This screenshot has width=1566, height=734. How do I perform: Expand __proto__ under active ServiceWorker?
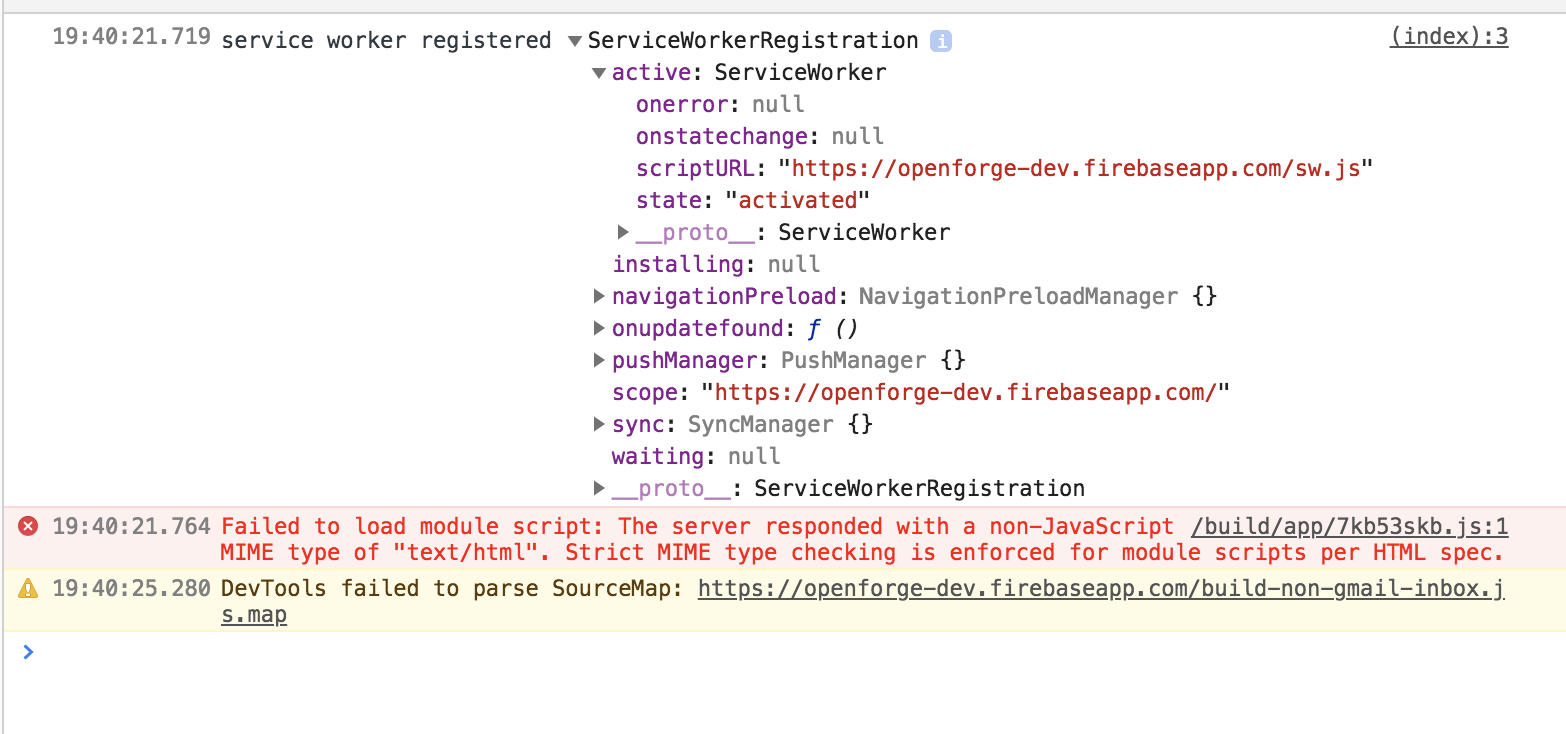(x=622, y=232)
